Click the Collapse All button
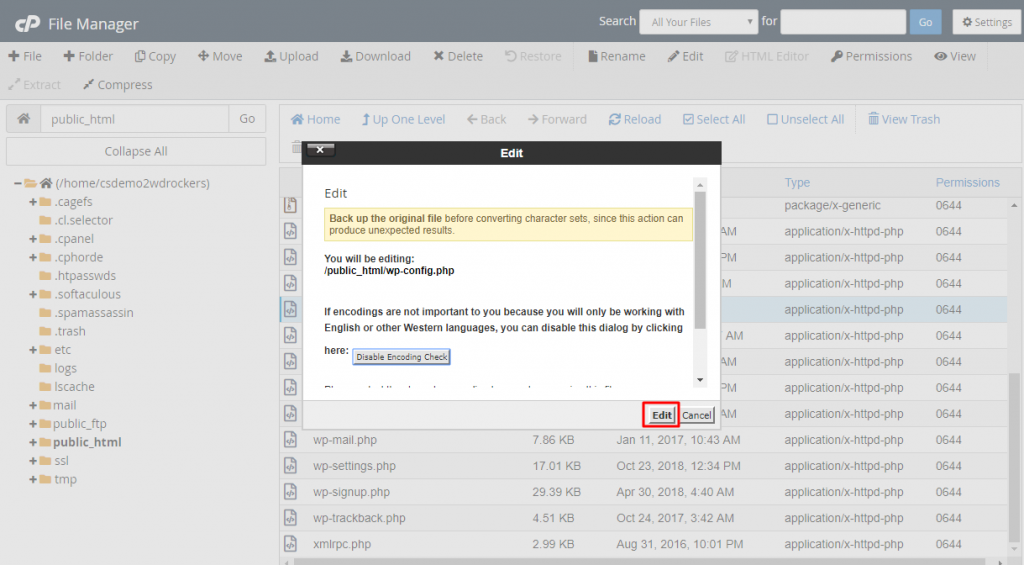This screenshot has height=565, width=1024. (136, 151)
